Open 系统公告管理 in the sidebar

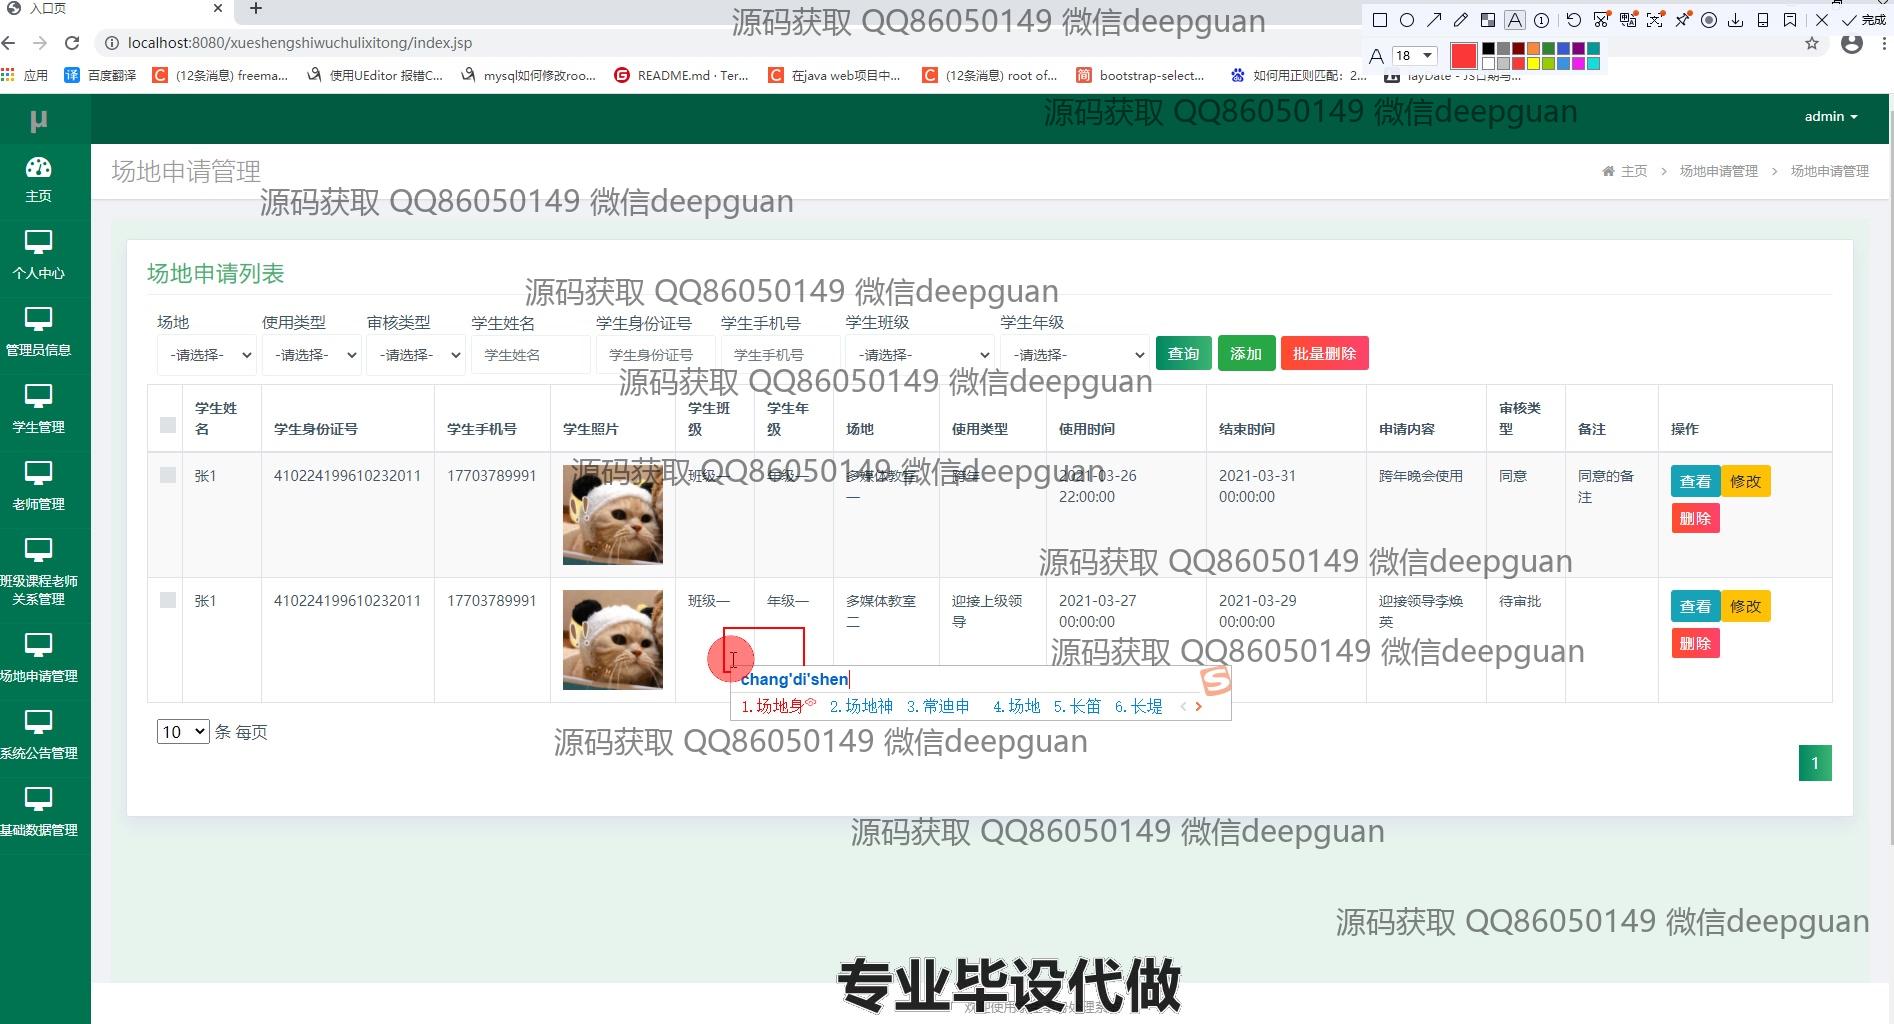coord(38,735)
